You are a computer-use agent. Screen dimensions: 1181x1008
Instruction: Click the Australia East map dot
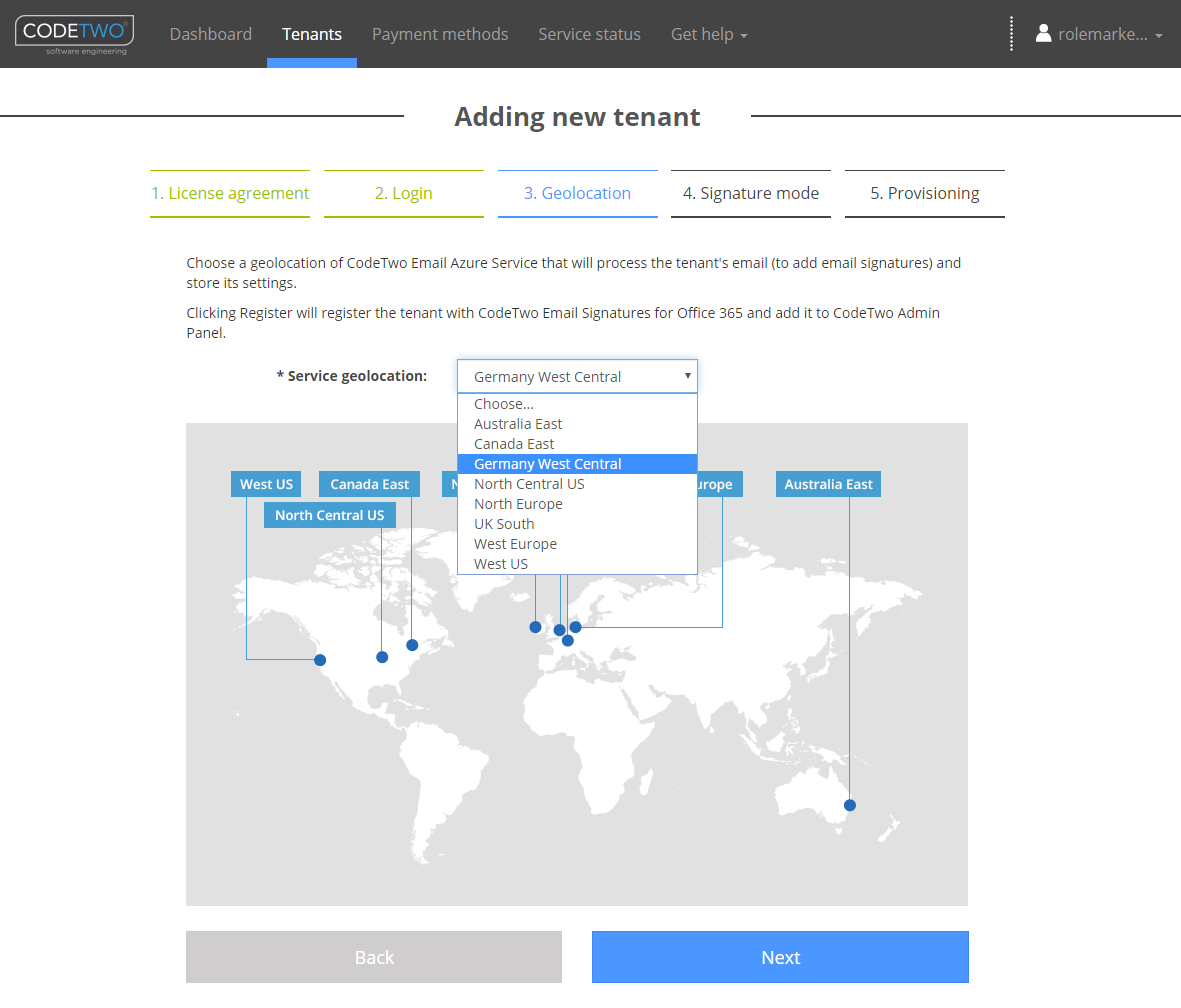click(x=850, y=805)
